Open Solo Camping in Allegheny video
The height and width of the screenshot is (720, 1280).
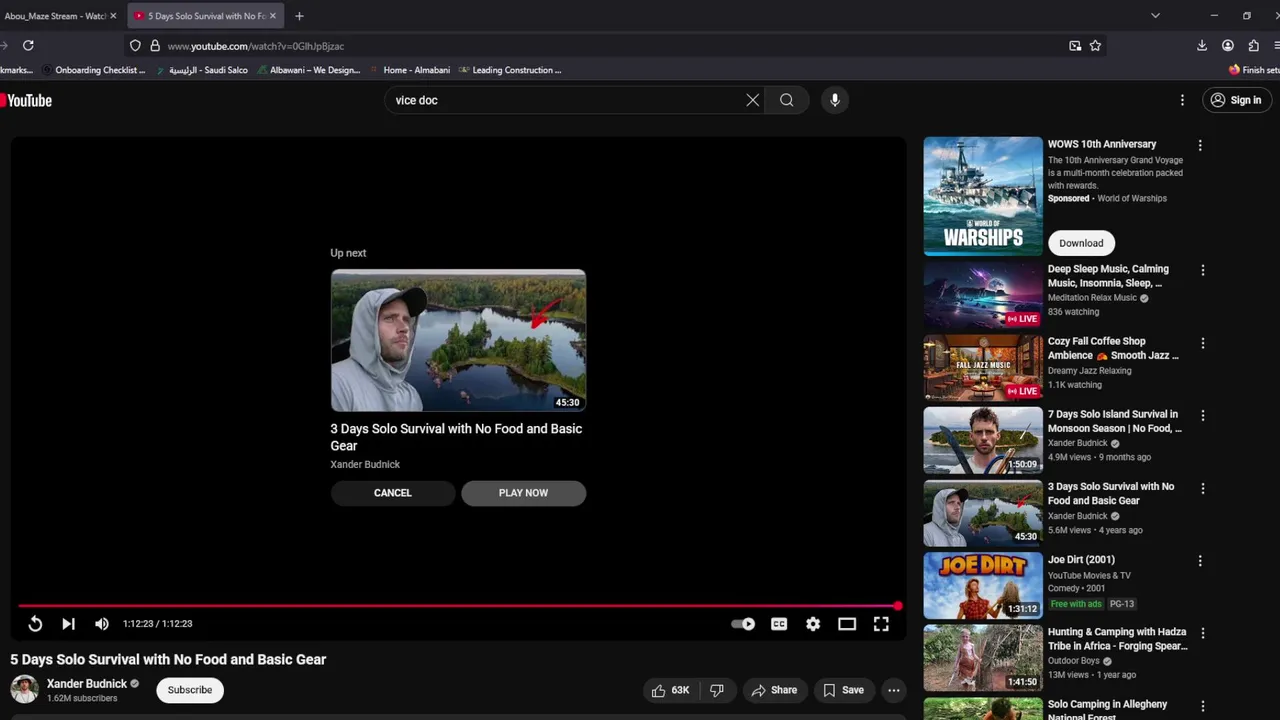coord(1107,709)
